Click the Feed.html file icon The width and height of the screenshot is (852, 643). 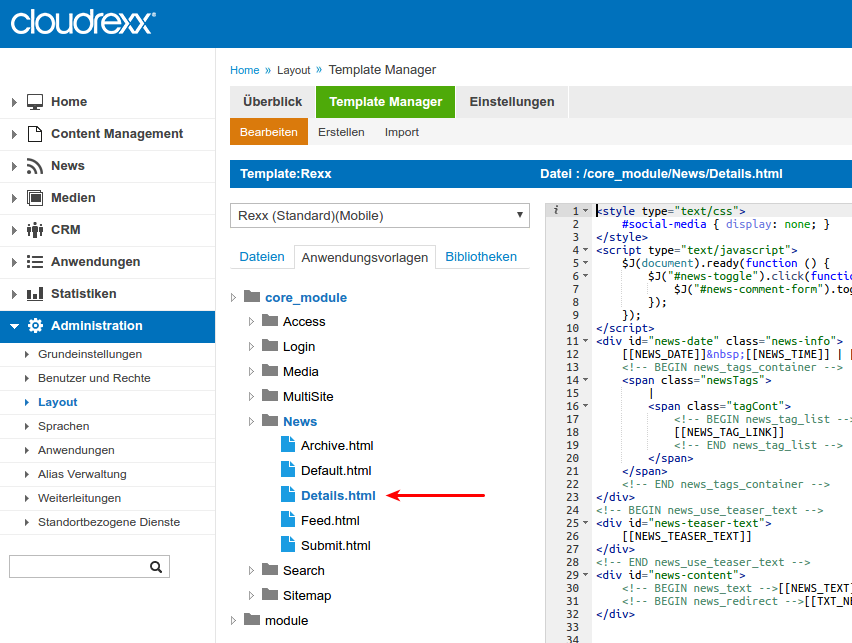point(288,519)
